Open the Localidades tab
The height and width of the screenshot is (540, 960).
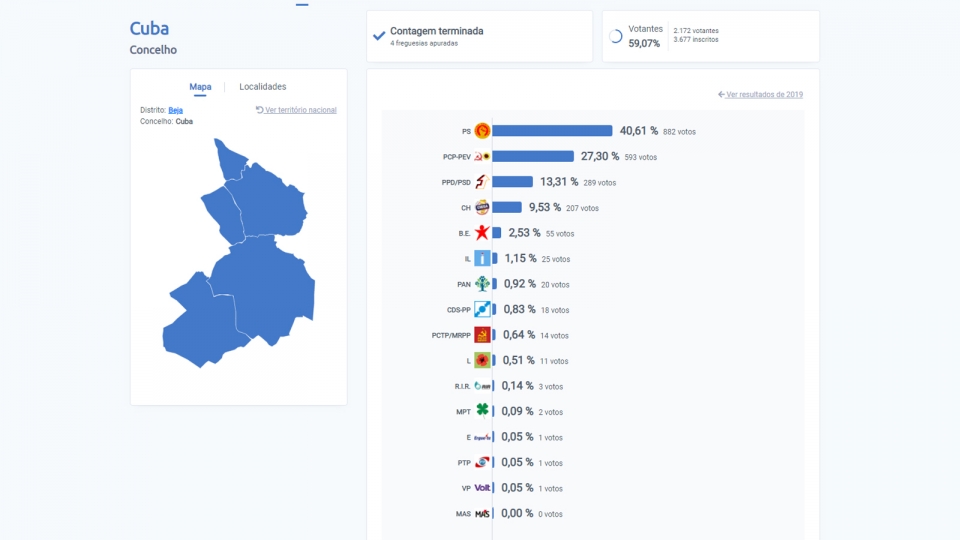263,87
